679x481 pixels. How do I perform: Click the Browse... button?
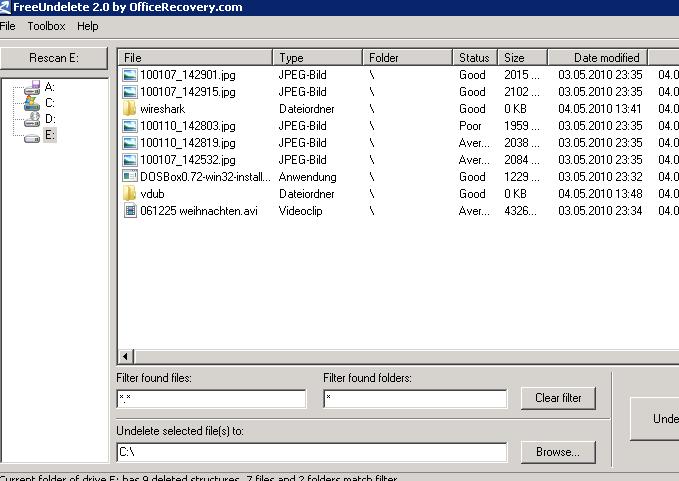(558, 452)
